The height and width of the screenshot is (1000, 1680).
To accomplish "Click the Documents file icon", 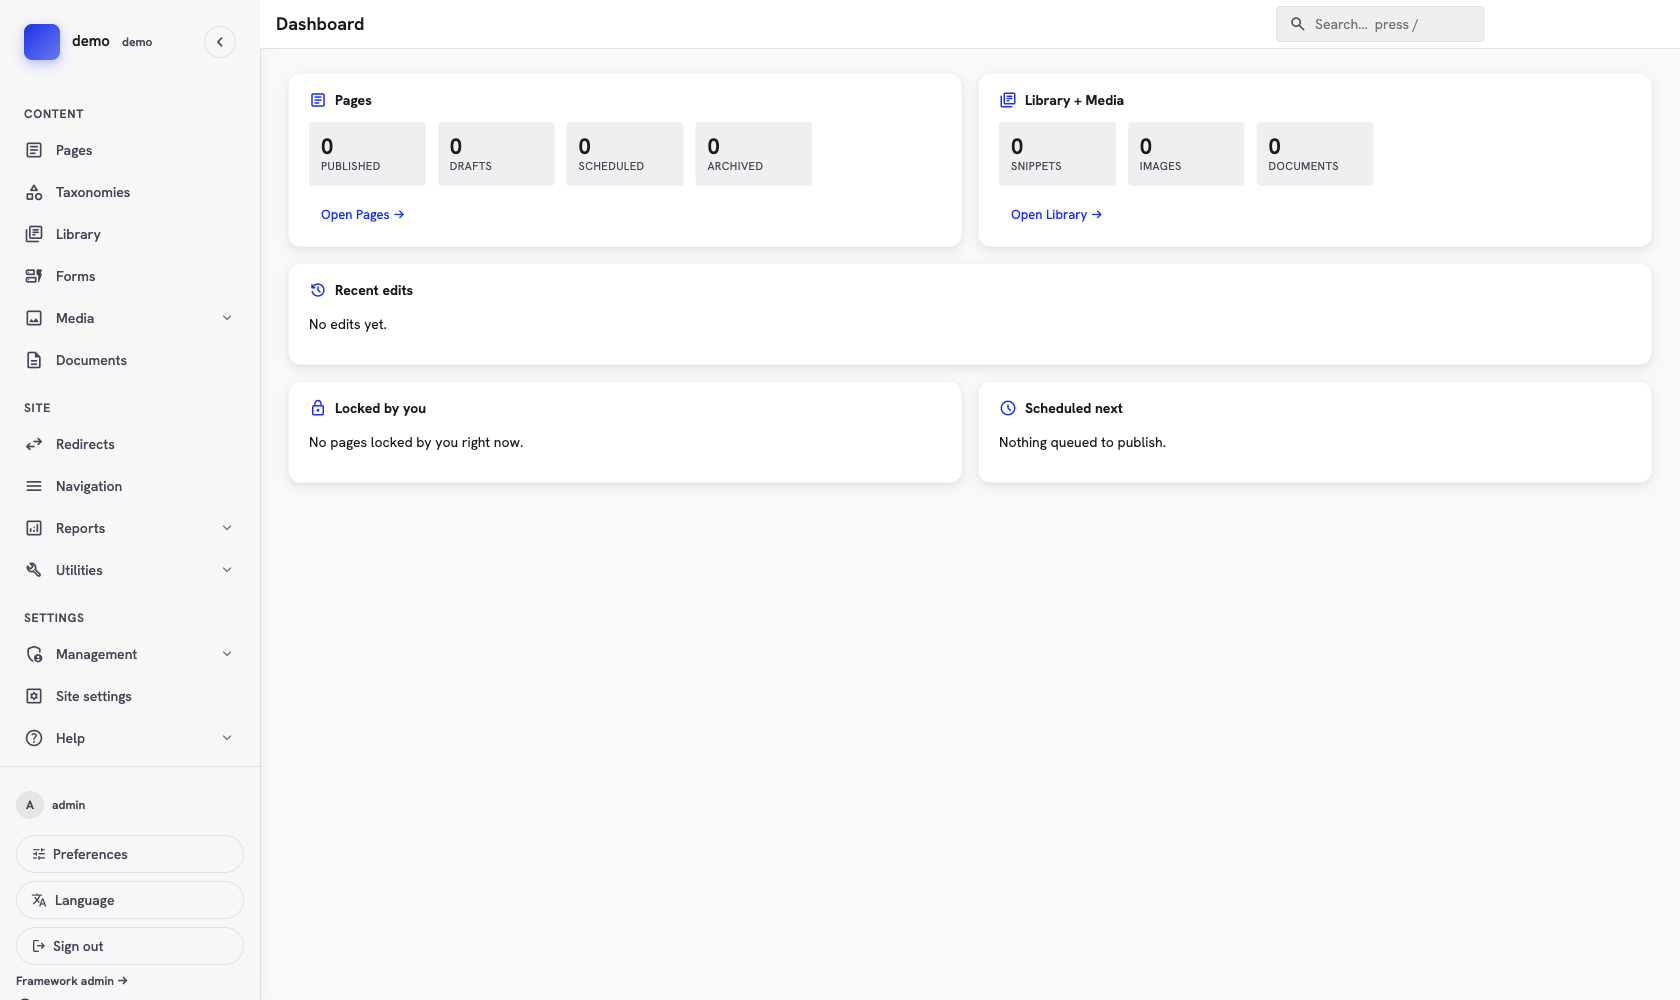I will pyautogui.click(x=34, y=360).
